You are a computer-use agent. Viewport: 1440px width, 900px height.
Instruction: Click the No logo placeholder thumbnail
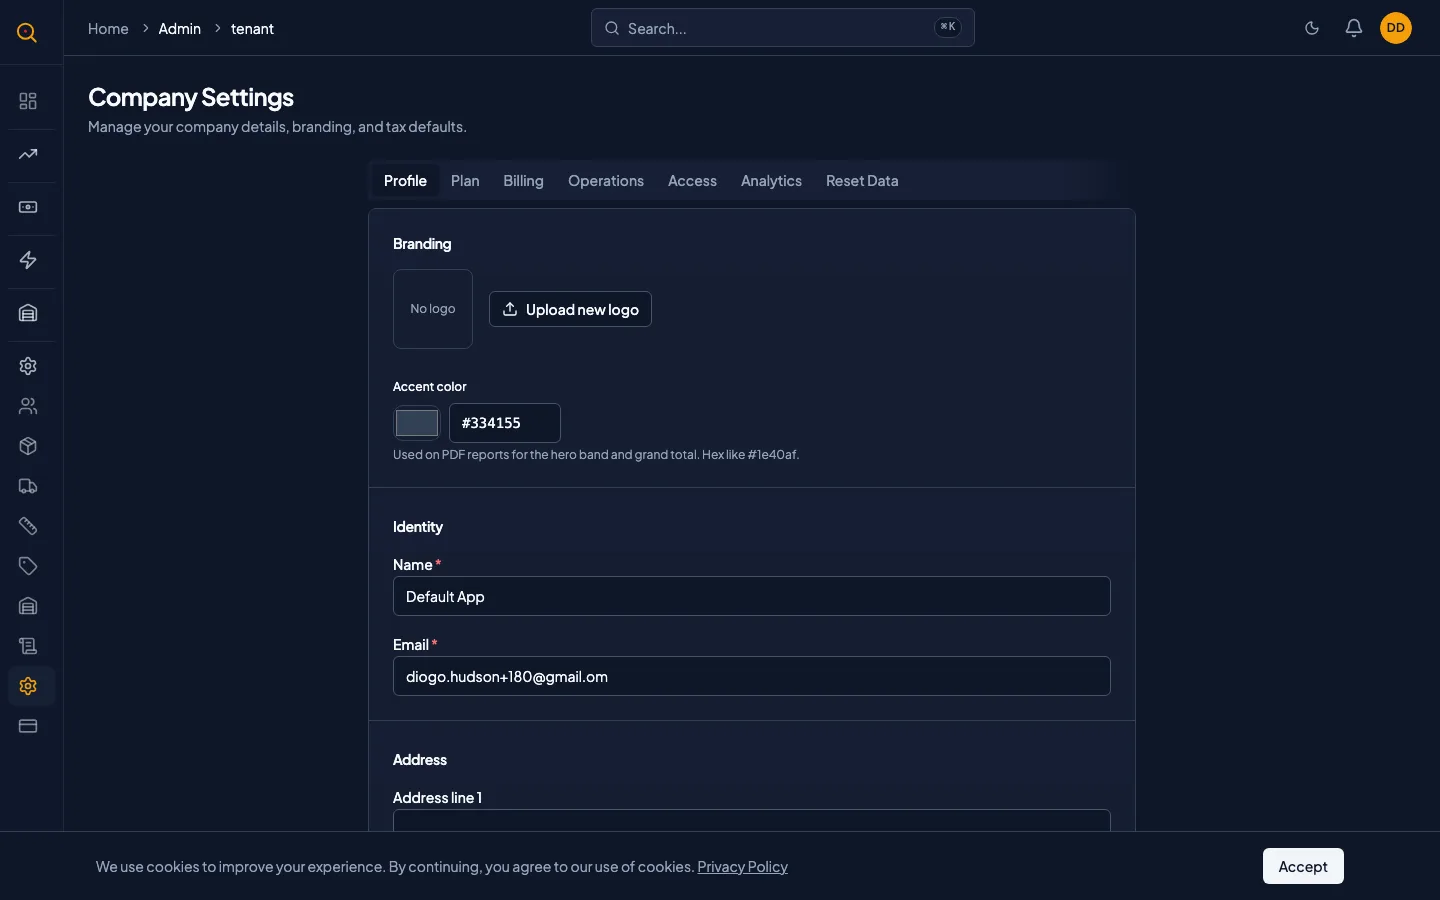pyautogui.click(x=433, y=309)
